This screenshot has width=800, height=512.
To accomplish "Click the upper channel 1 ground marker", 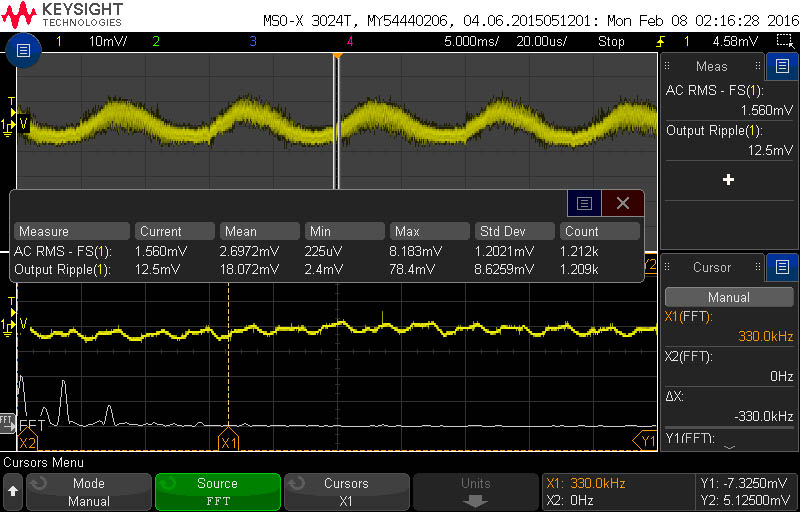I will 7,125.
